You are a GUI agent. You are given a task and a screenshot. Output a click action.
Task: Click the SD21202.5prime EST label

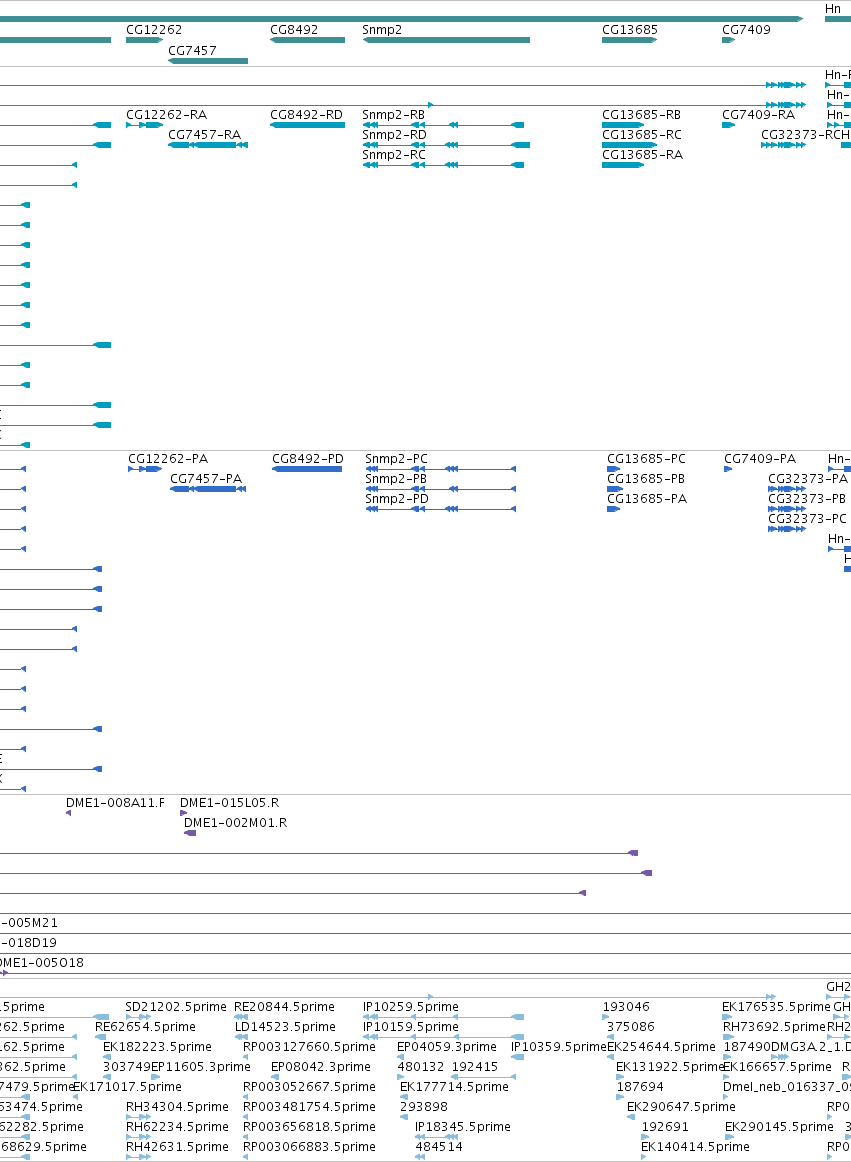pyautogui.click(x=176, y=1007)
